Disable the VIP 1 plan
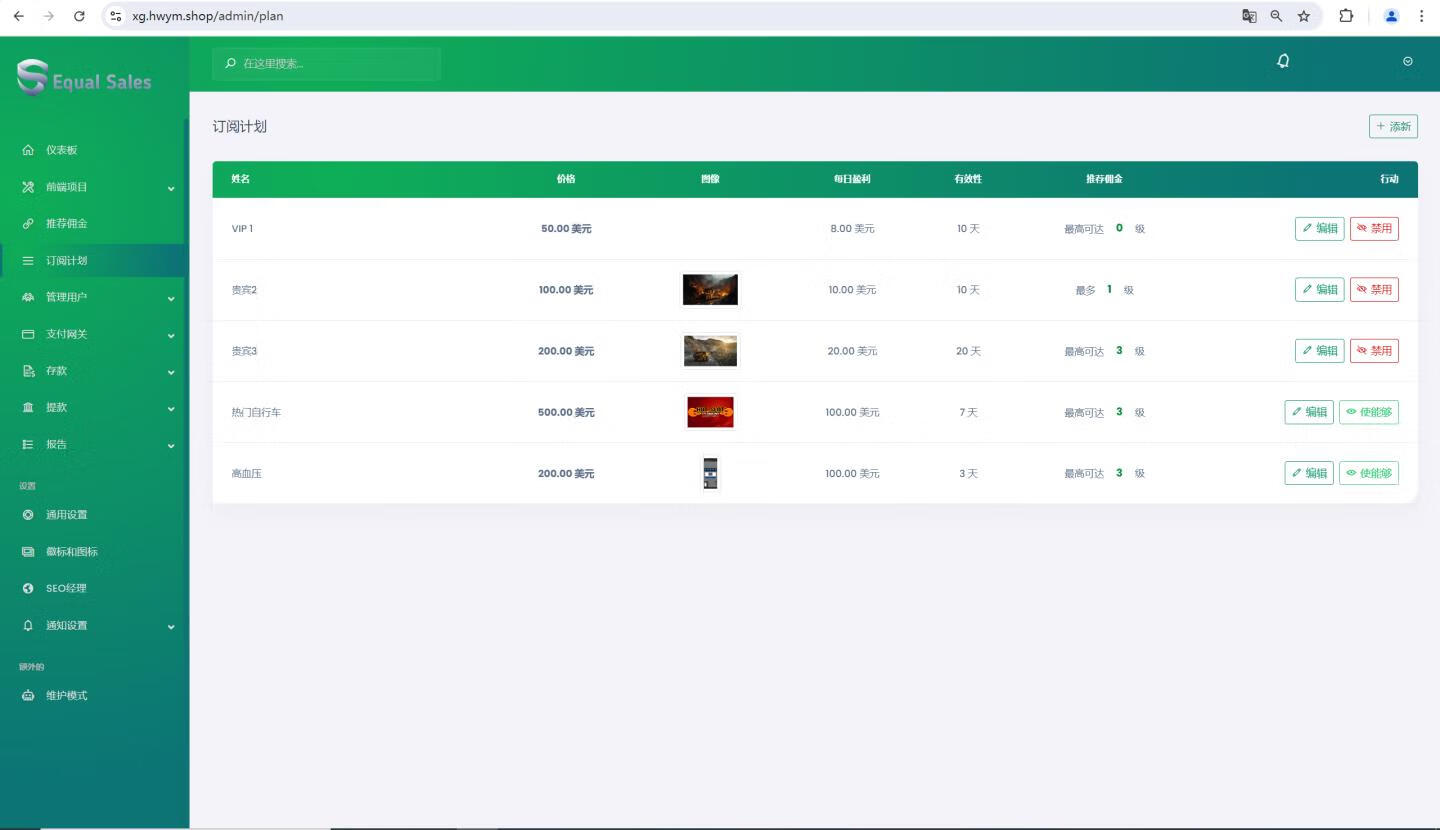The image size is (1440, 830). (1373, 229)
